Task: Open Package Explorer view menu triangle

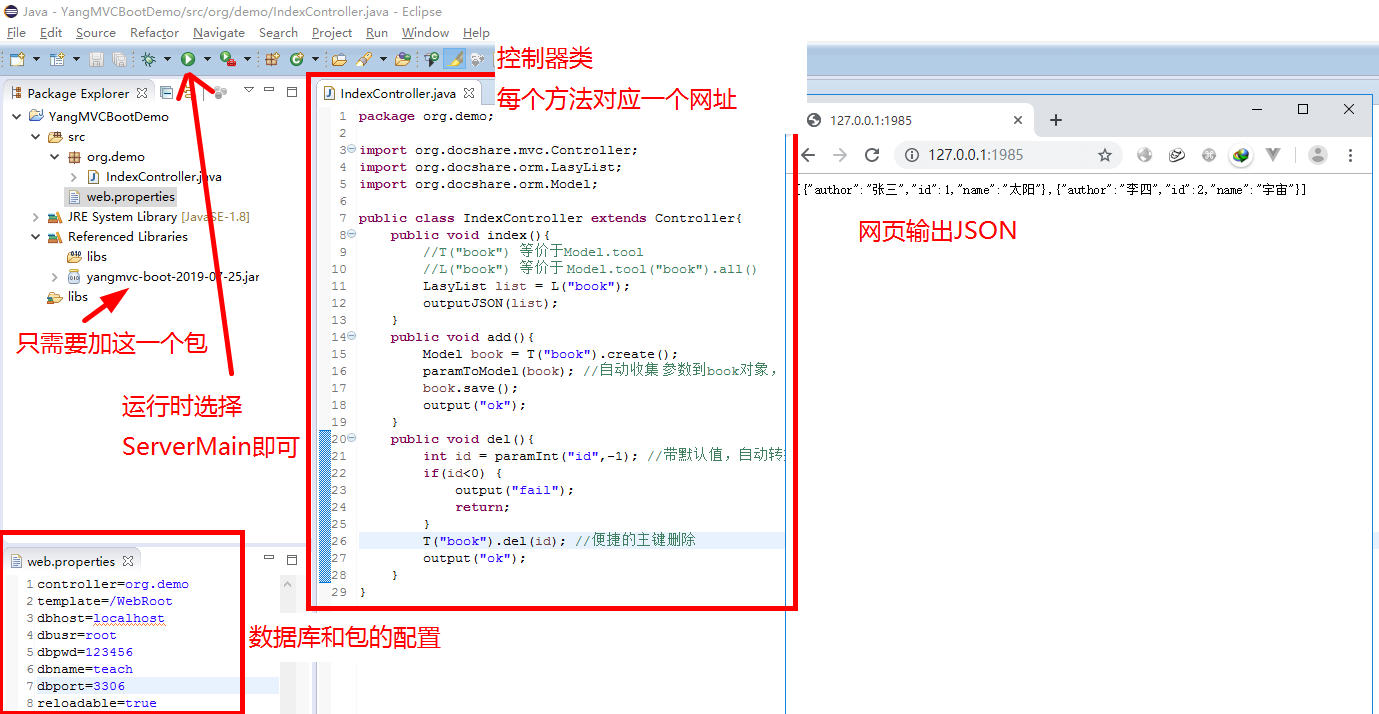Action: point(249,90)
